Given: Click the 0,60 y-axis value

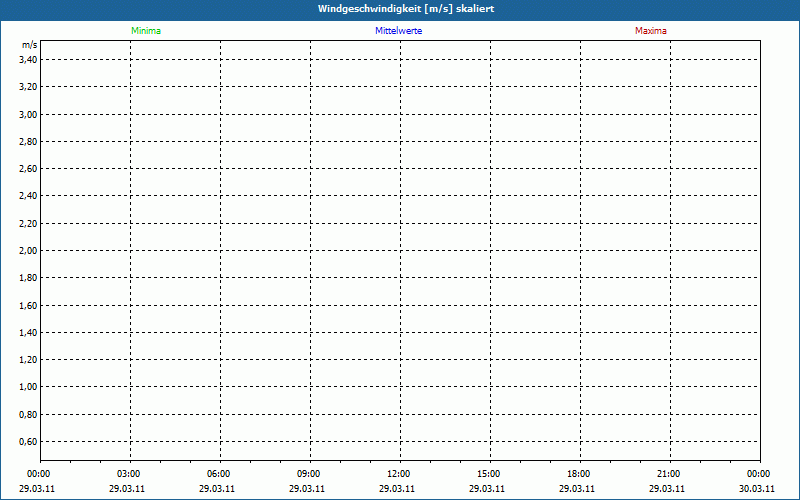Looking at the screenshot, I should [28, 441].
